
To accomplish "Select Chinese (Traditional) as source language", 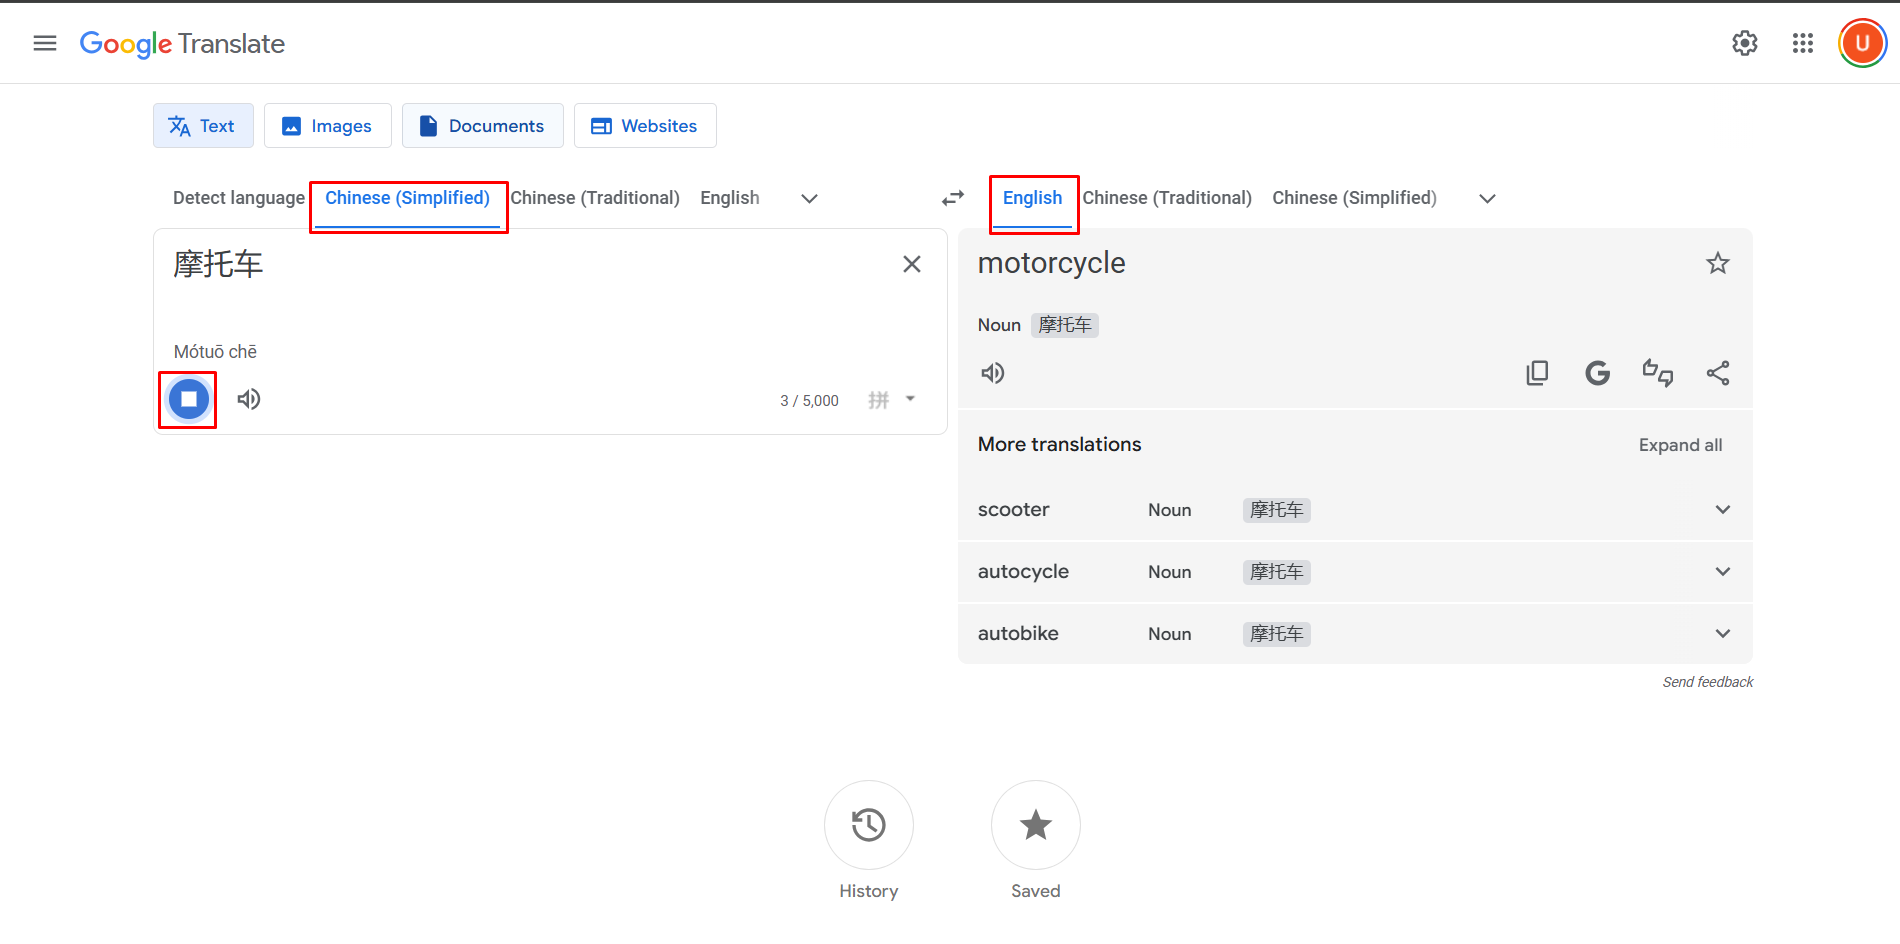I will pos(595,197).
